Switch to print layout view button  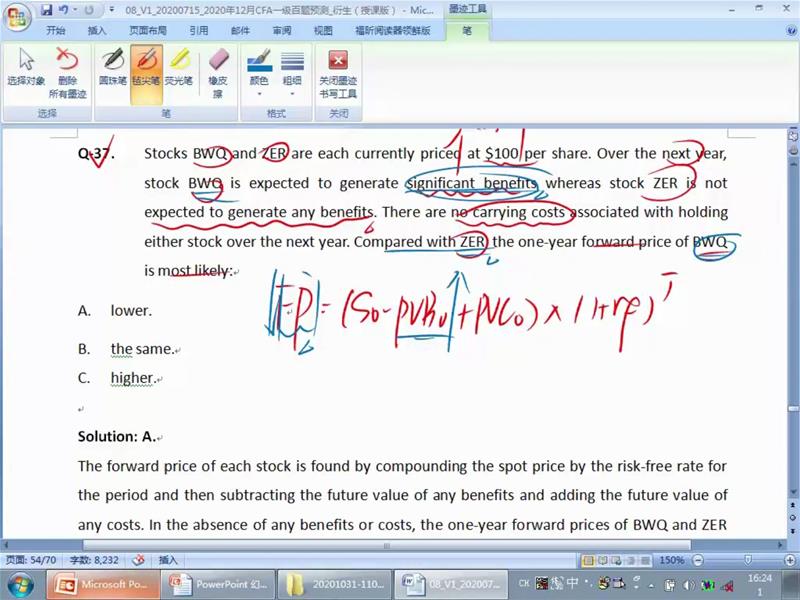click(x=589, y=561)
